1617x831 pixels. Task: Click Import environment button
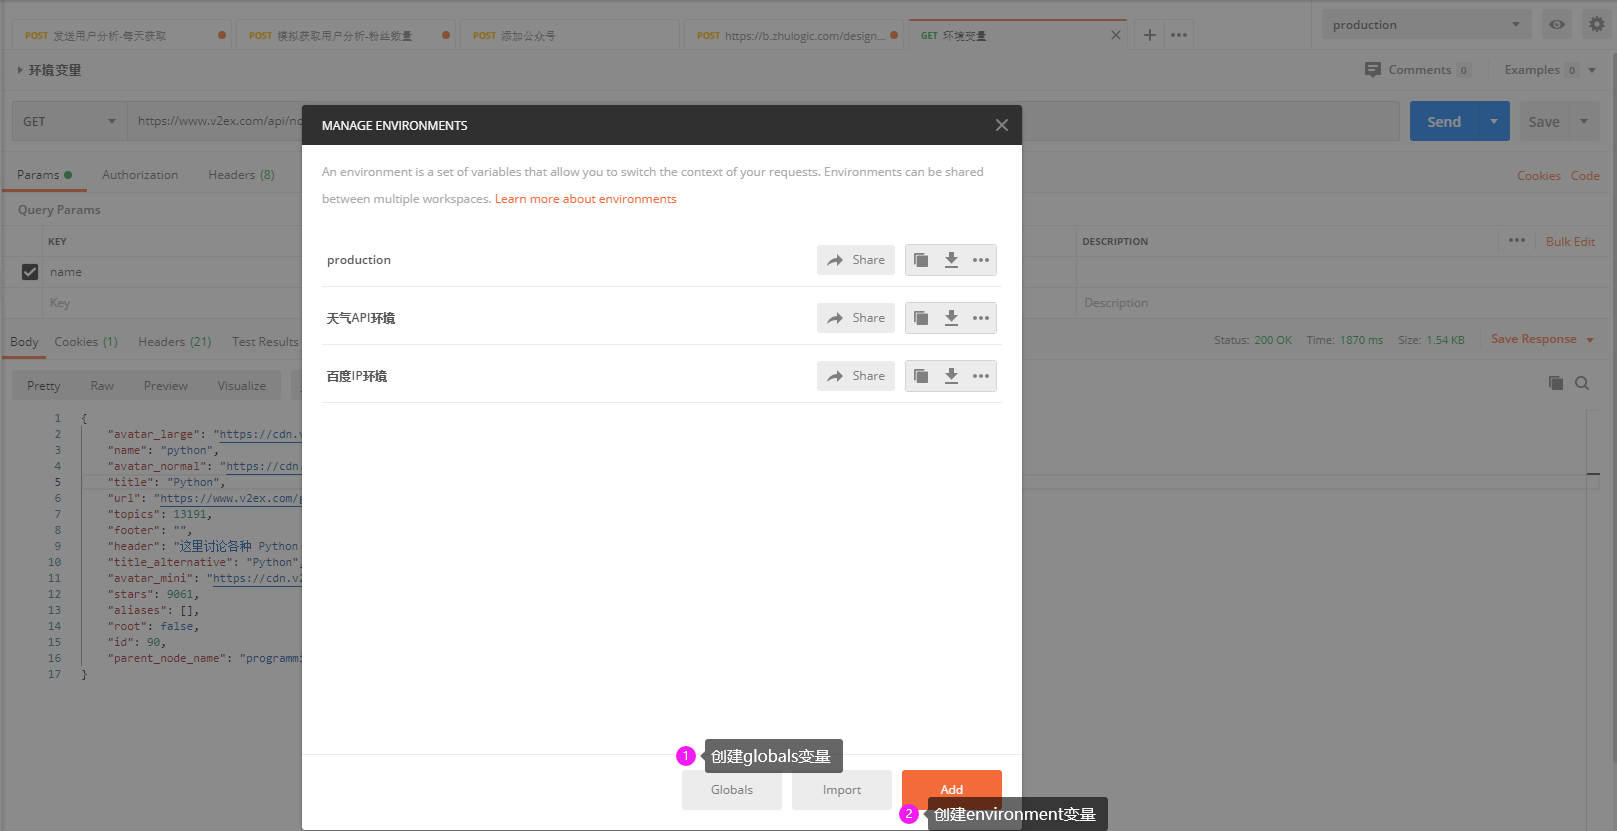tap(842, 790)
